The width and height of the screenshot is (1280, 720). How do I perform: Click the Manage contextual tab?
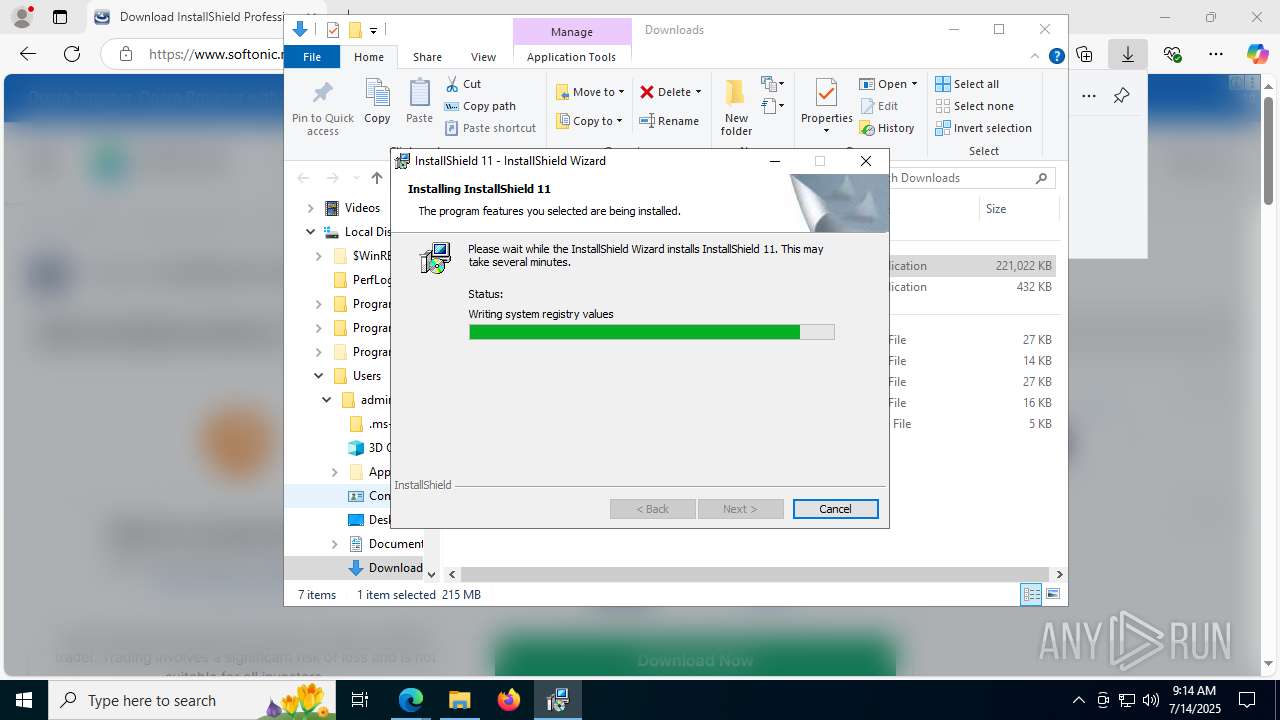[572, 32]
